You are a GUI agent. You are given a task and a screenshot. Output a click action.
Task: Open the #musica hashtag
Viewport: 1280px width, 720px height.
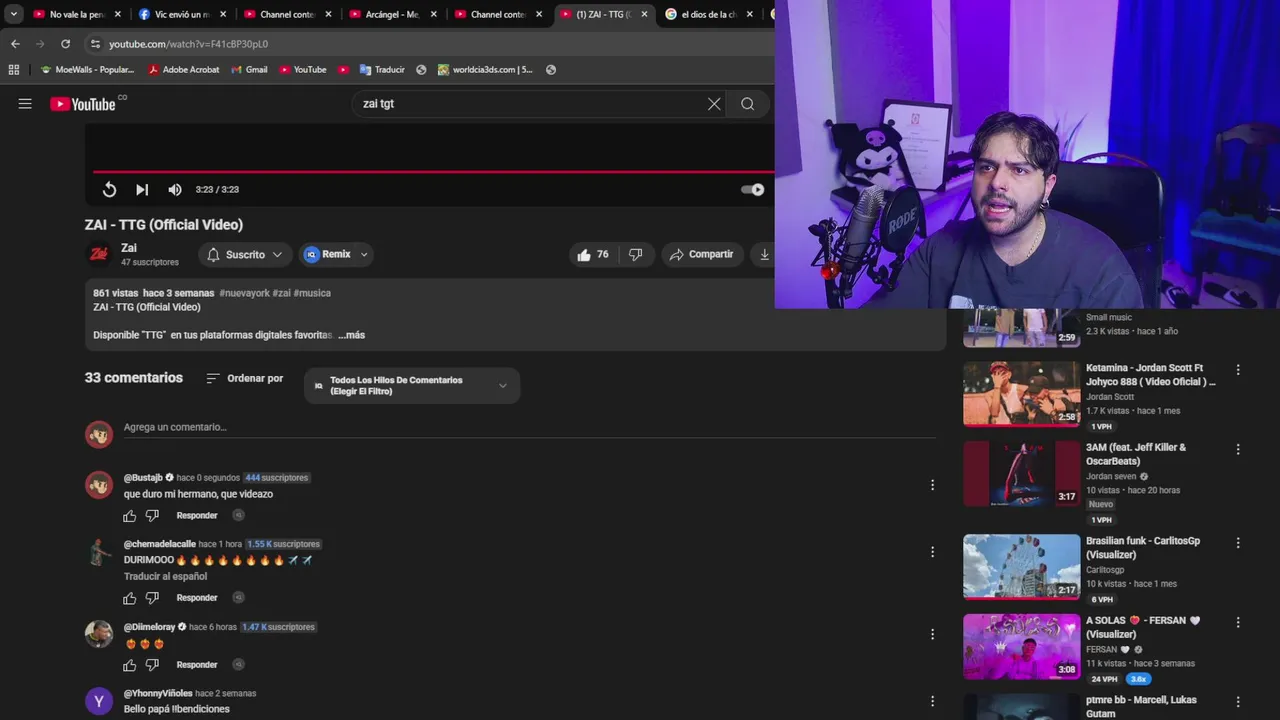pos(312,293)
